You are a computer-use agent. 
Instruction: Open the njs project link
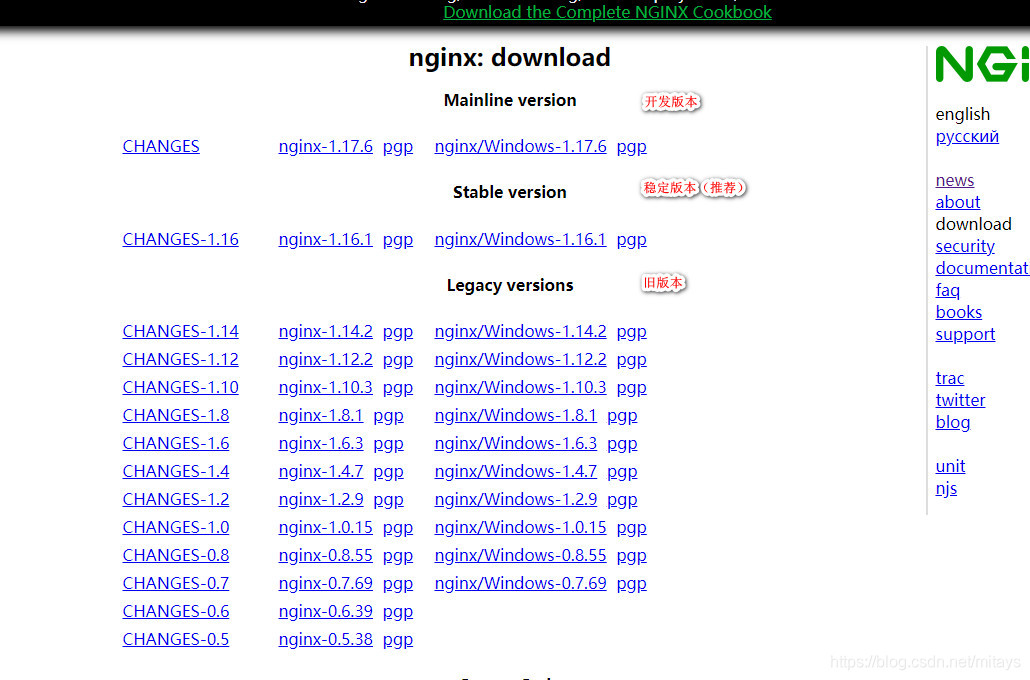pyautogui.click(x=946, y=489)
